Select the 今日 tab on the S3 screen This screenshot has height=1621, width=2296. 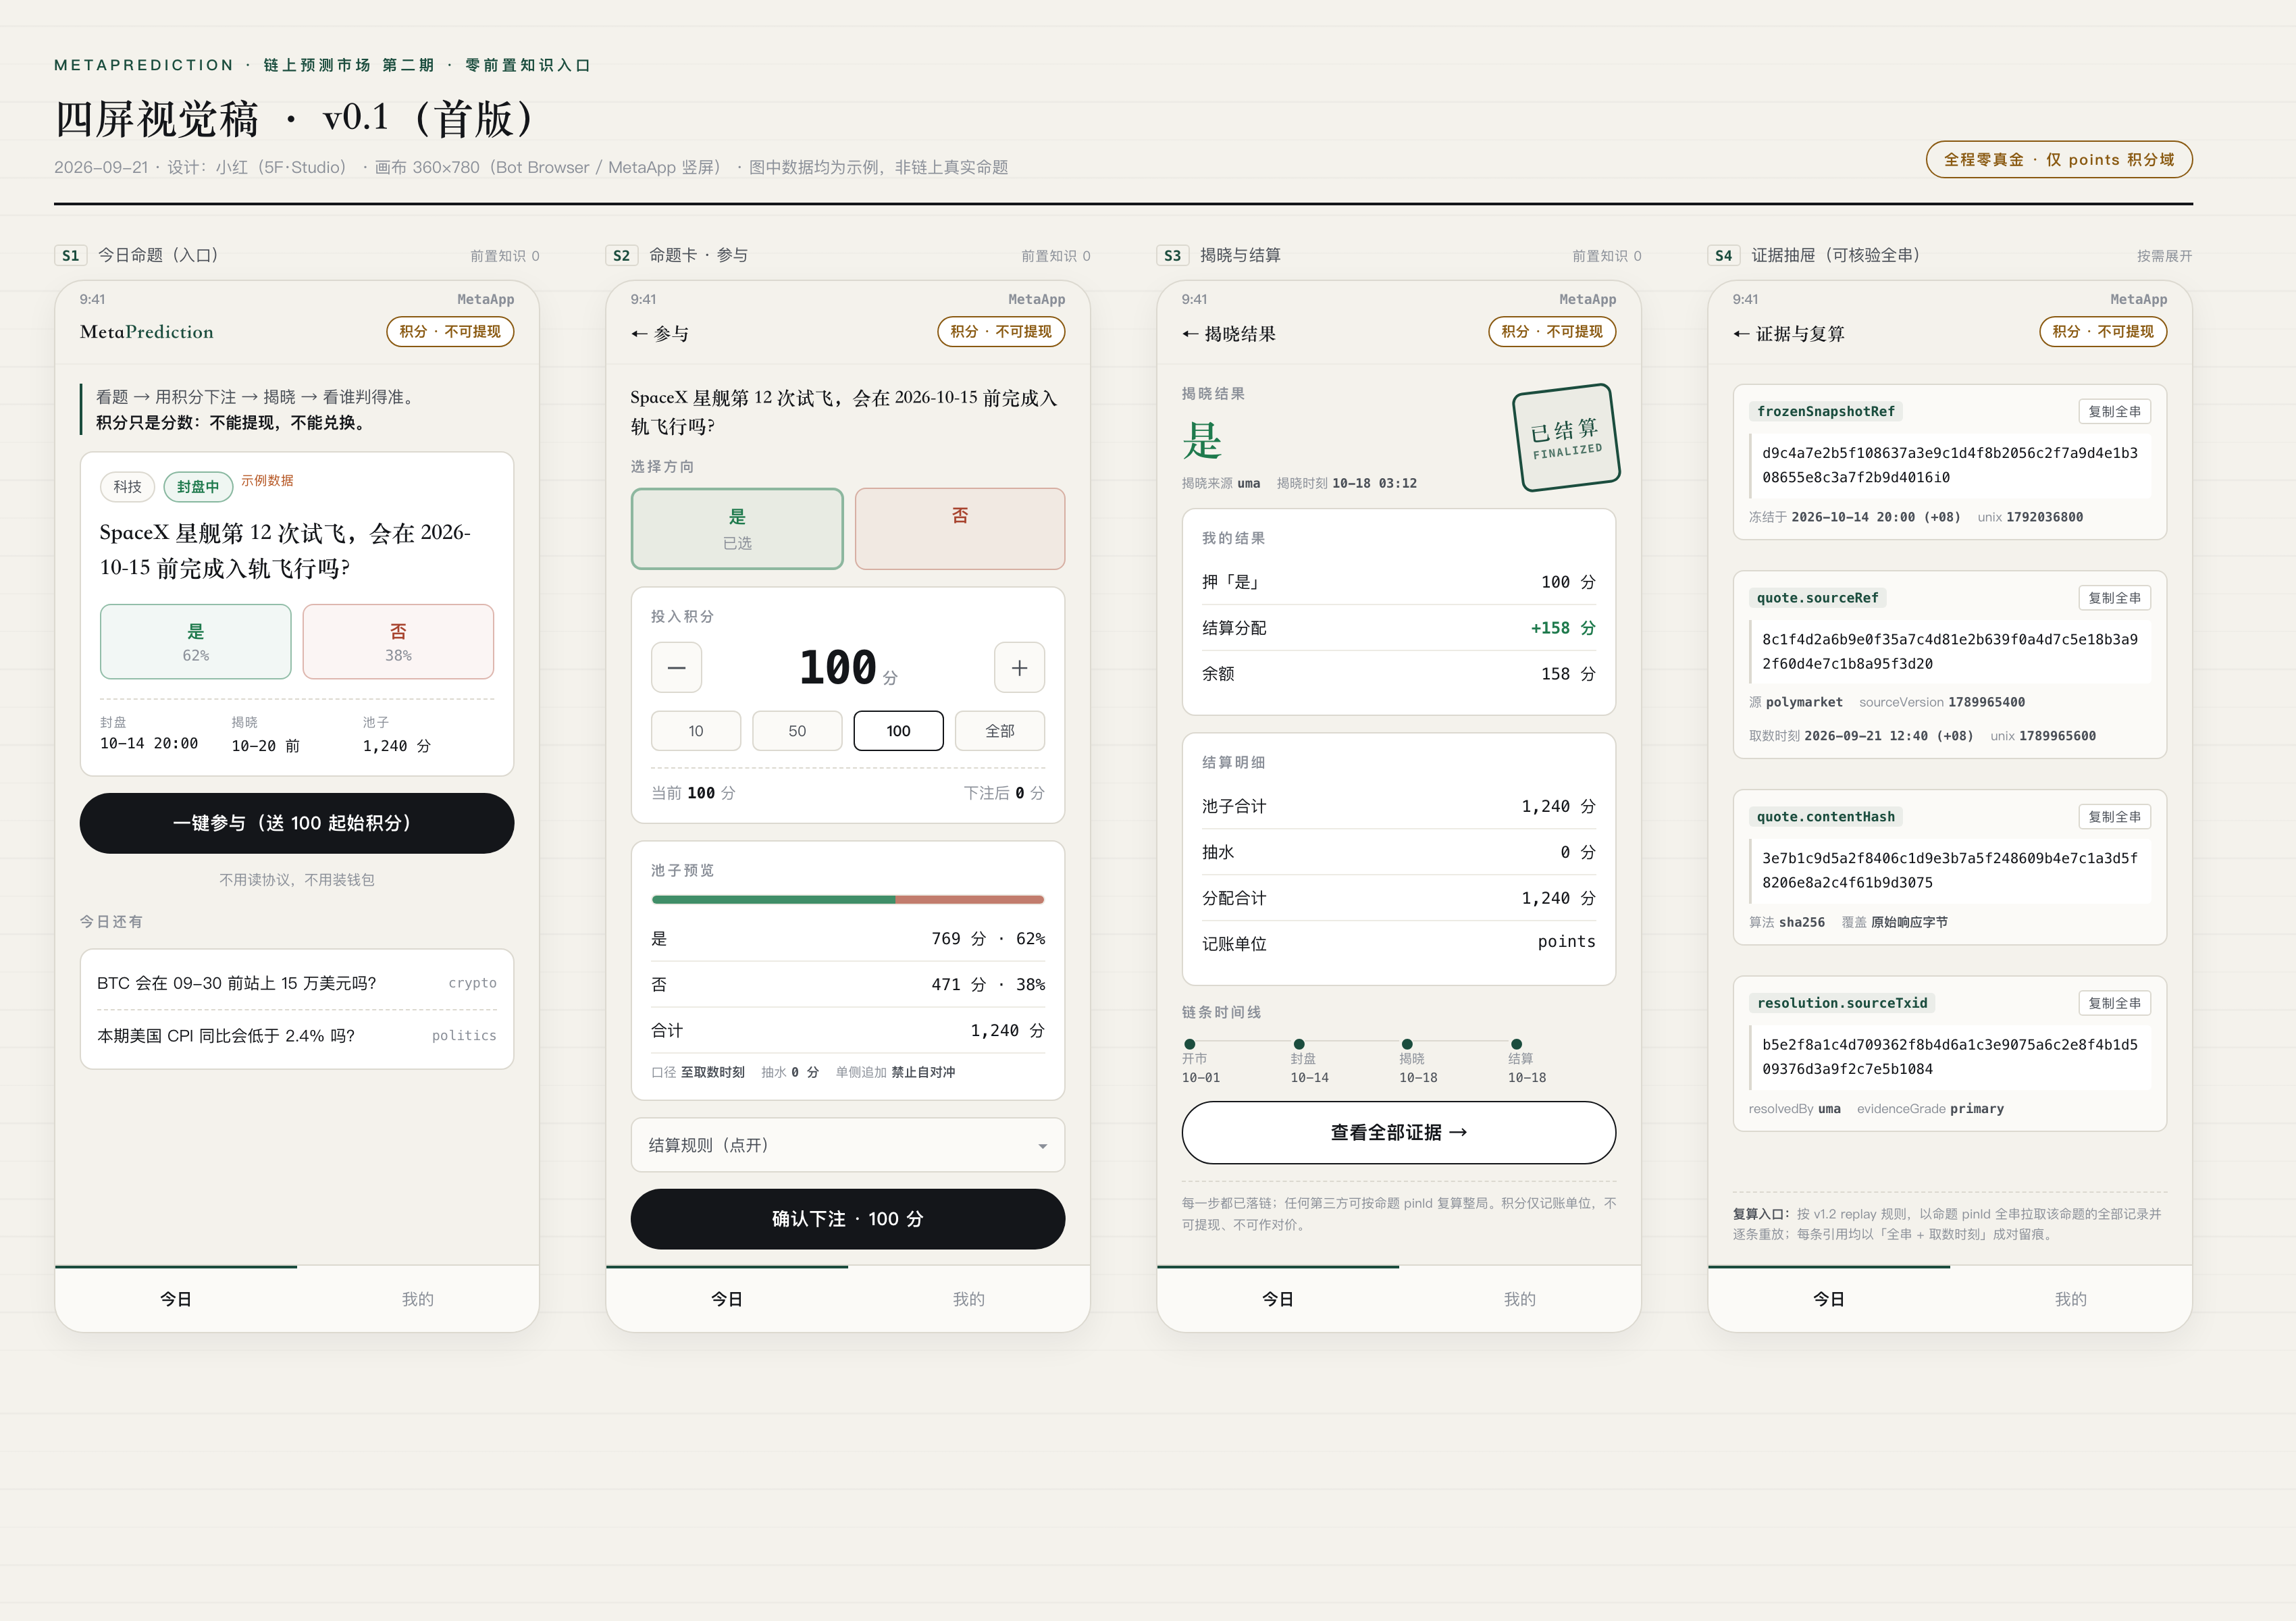coord(1278,1299)
